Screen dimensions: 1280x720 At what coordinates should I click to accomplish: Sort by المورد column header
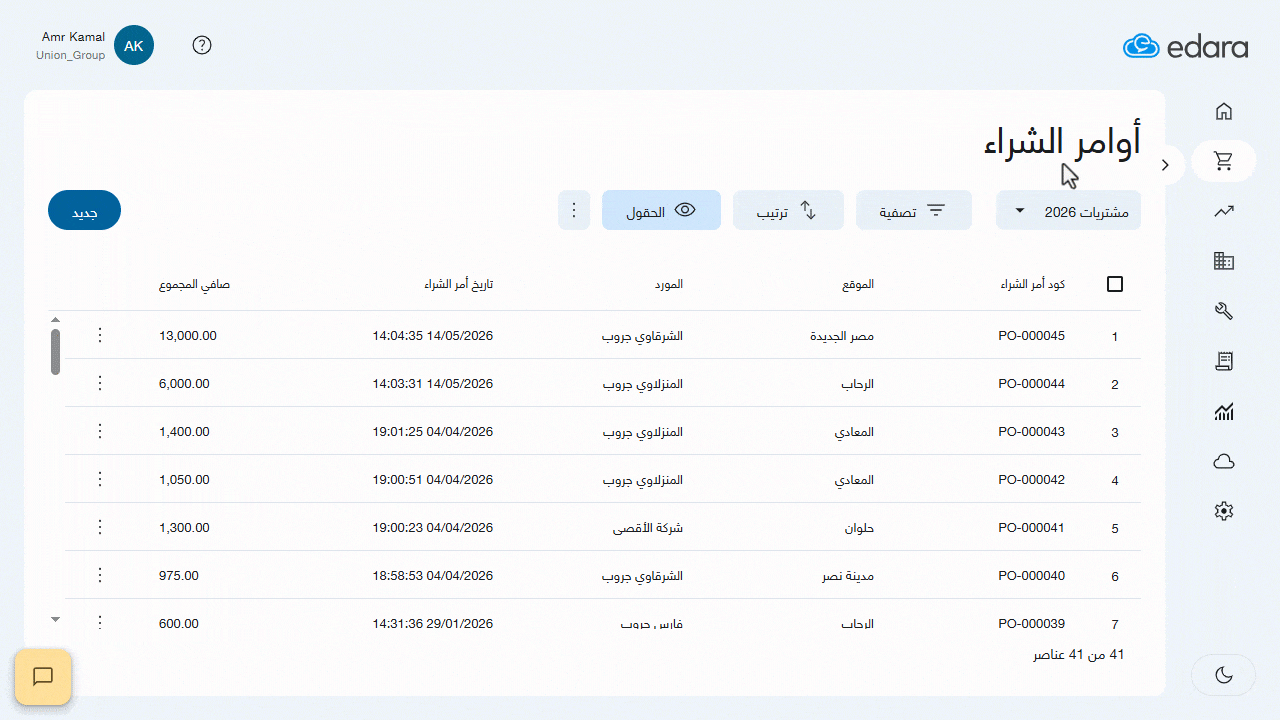pos(669,284)
